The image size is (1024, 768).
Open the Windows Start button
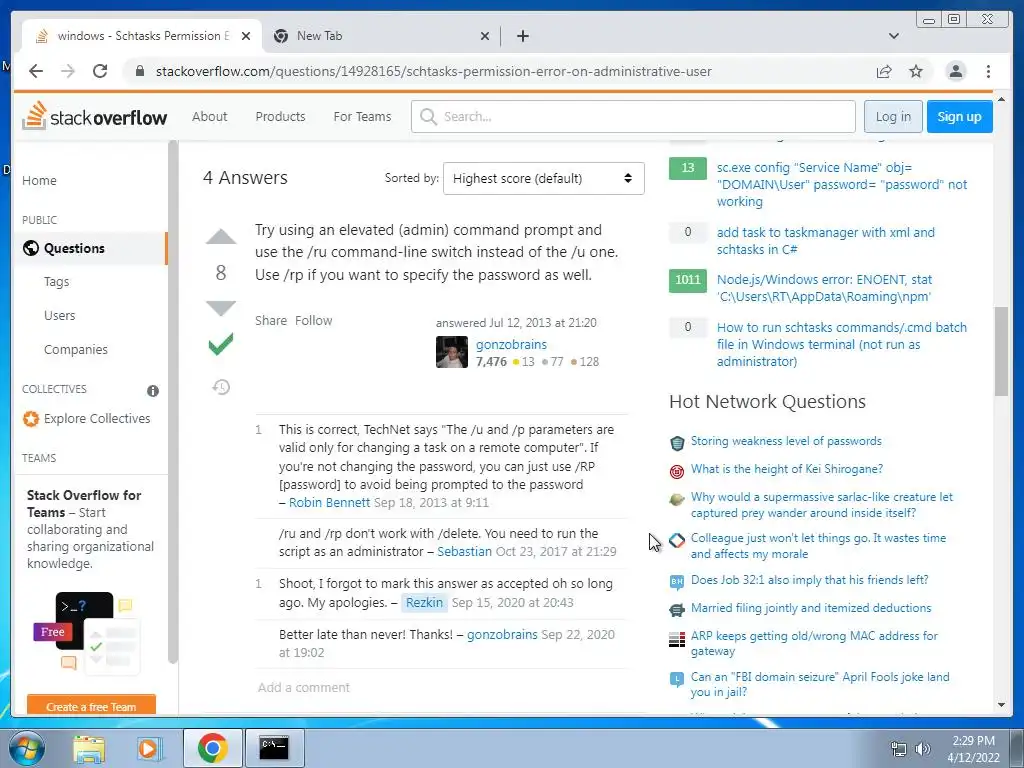coord(27,748)
